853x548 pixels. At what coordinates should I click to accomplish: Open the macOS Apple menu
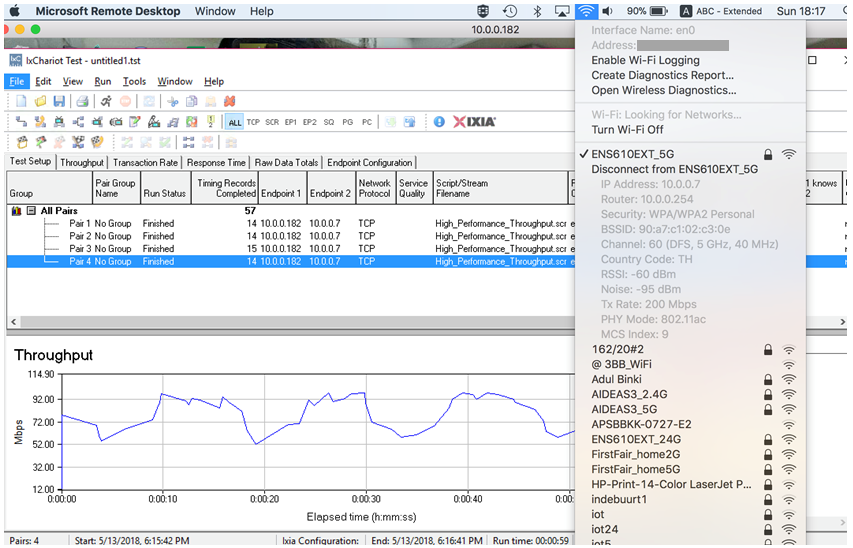coord(15,11)
